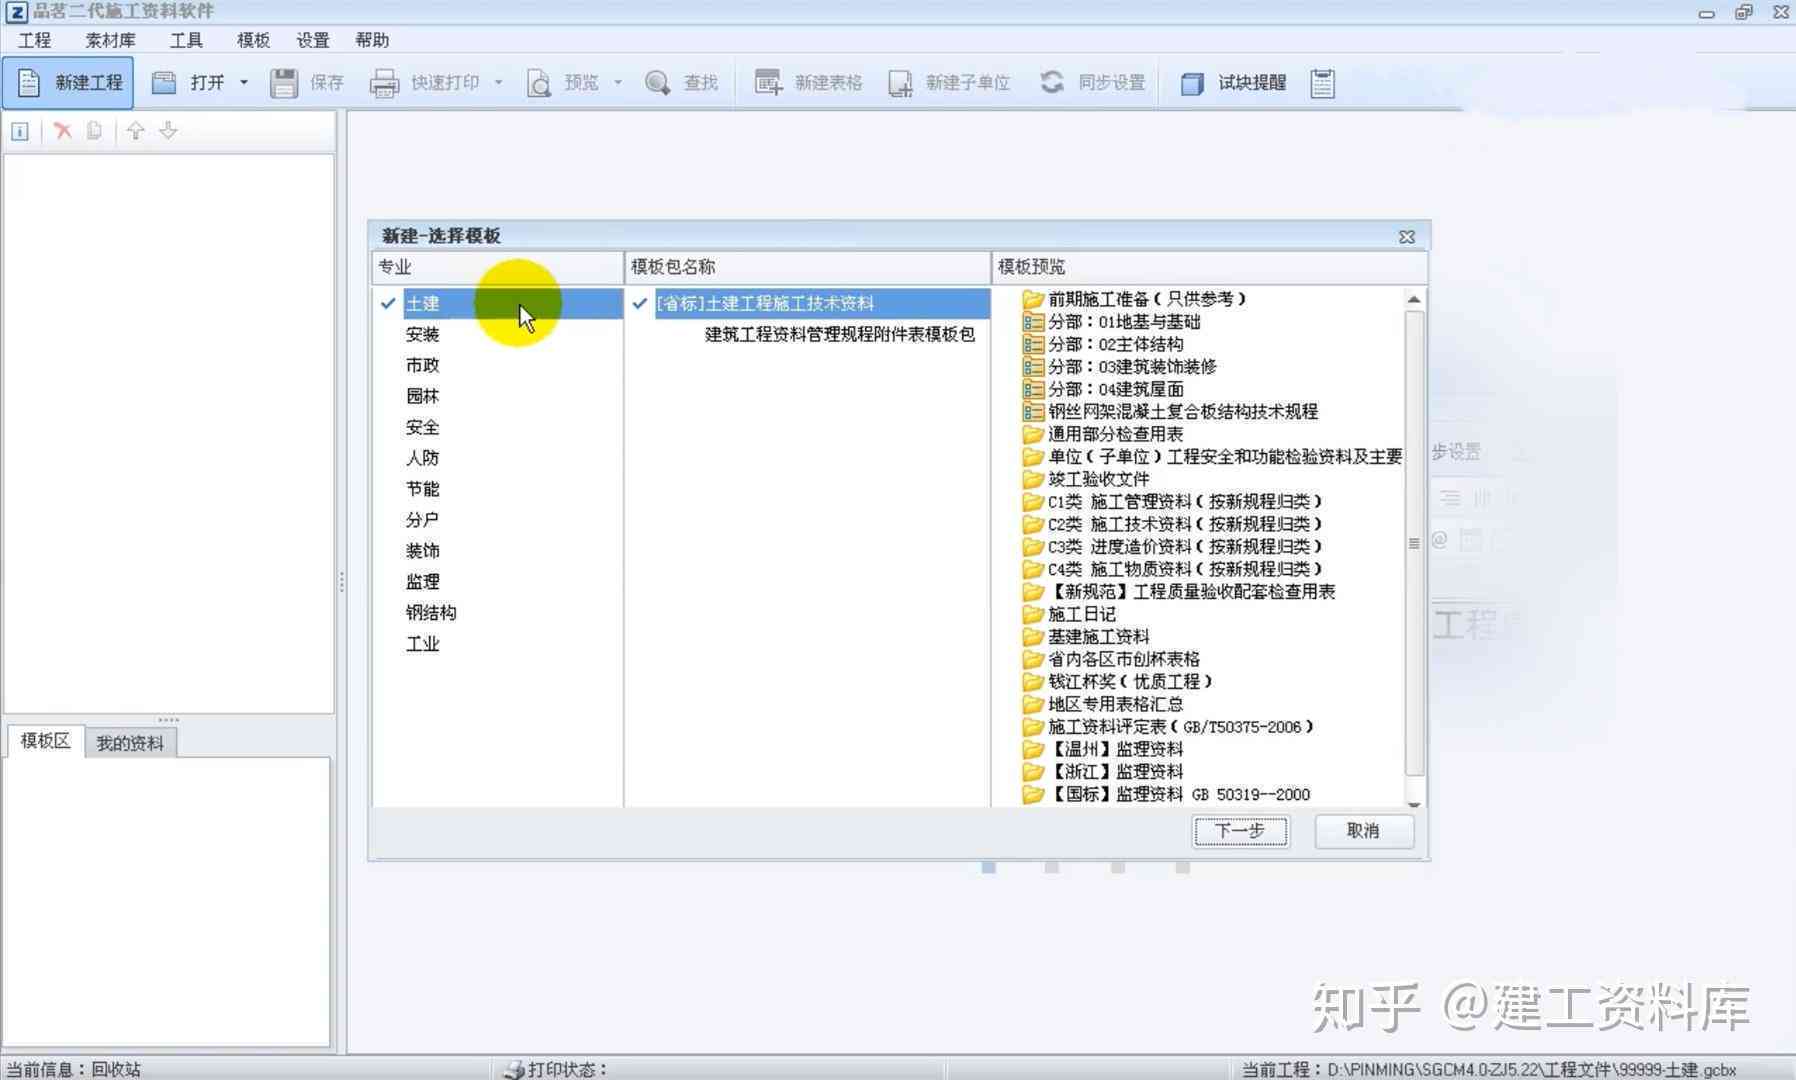Click the copy icon in left panel
Image resolution: width=1796 pixels, height=1080 pixels.
[x=94, y=131]
